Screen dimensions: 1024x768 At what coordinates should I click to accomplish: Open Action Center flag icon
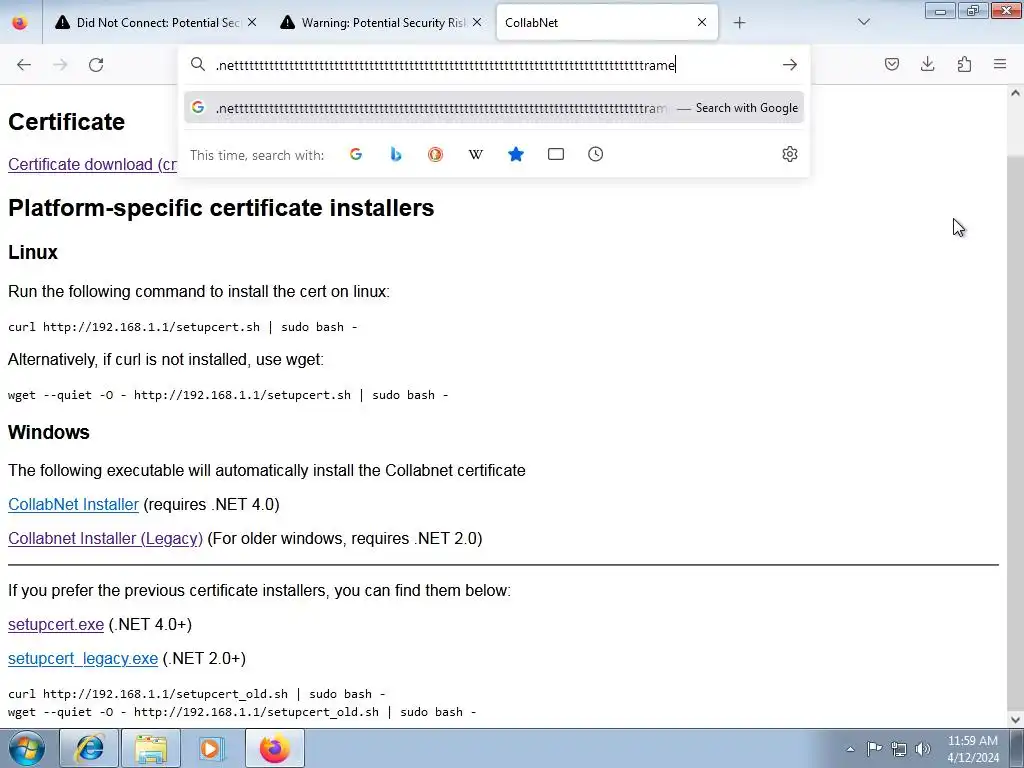pyautogui.click(x=874, y=748)
